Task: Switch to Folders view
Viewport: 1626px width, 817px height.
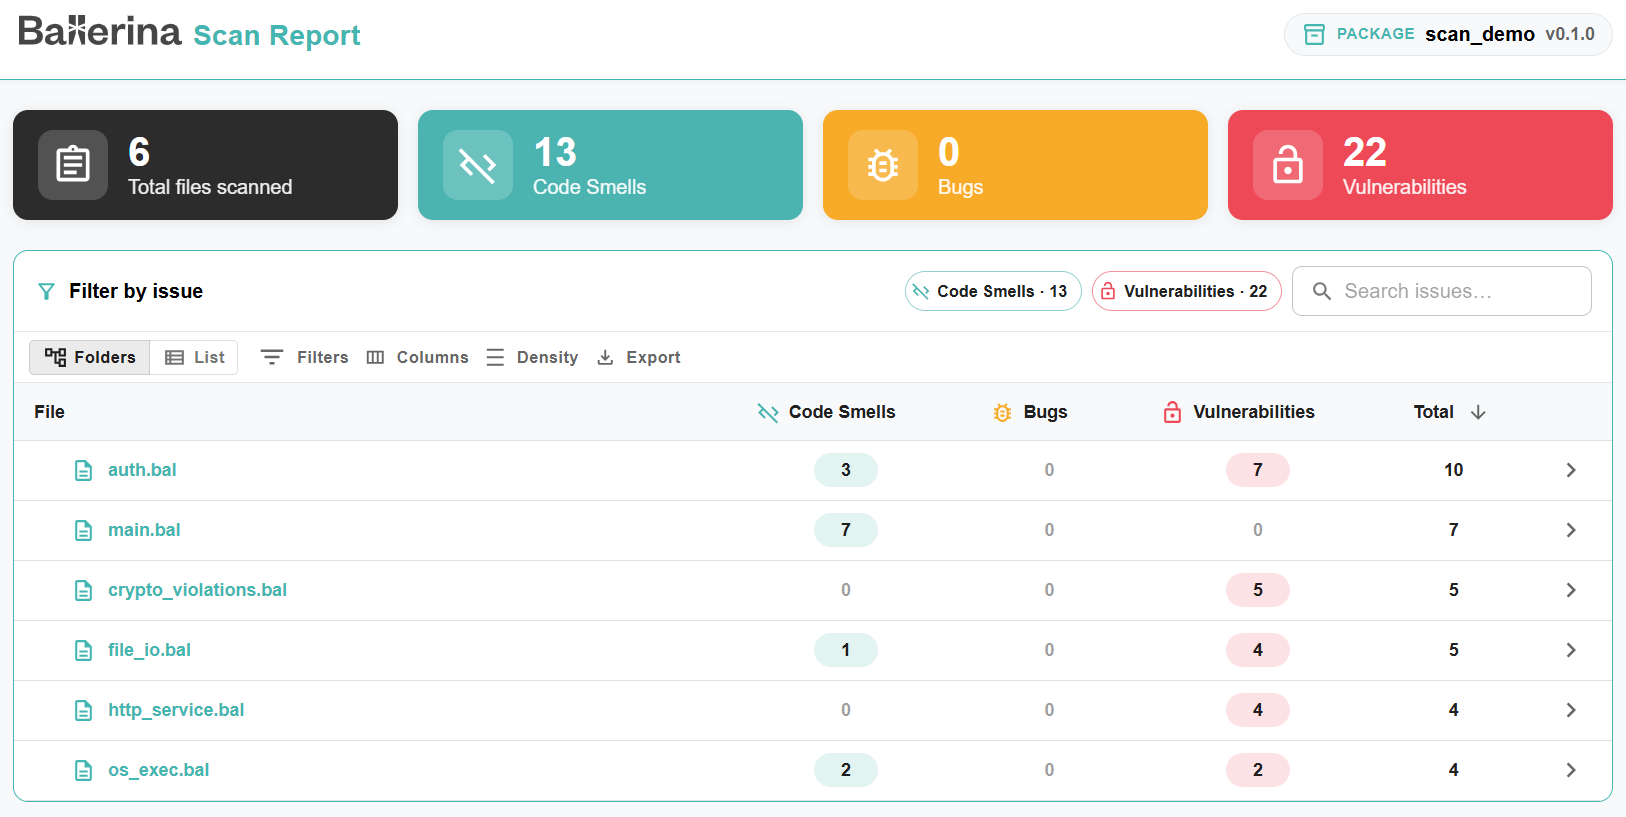Action: 90,357
